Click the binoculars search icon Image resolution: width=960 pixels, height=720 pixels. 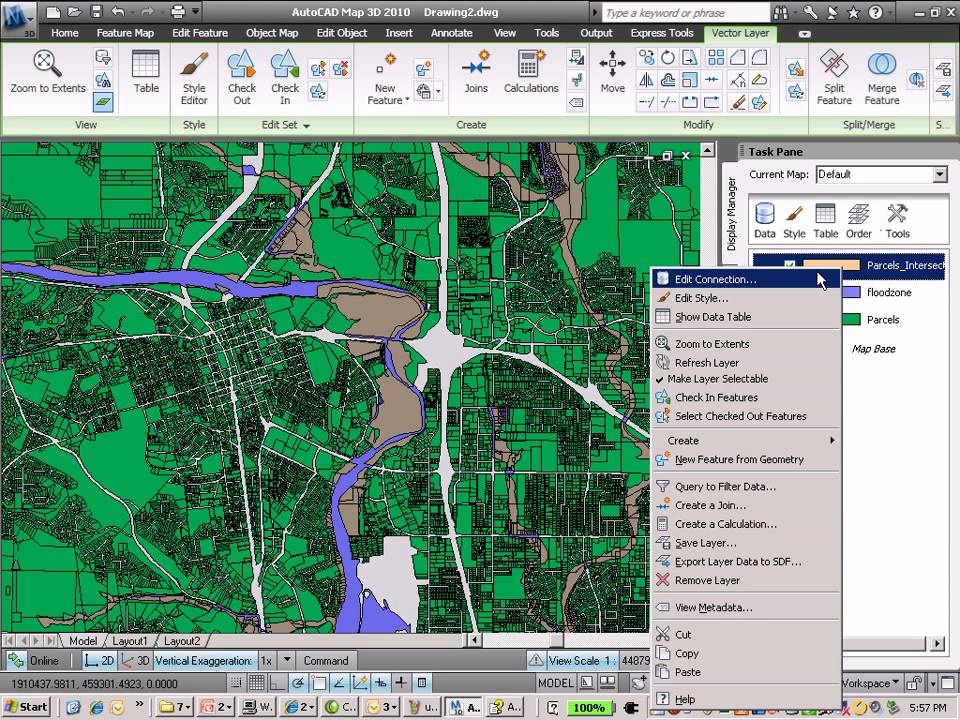[x=781, y=12]
